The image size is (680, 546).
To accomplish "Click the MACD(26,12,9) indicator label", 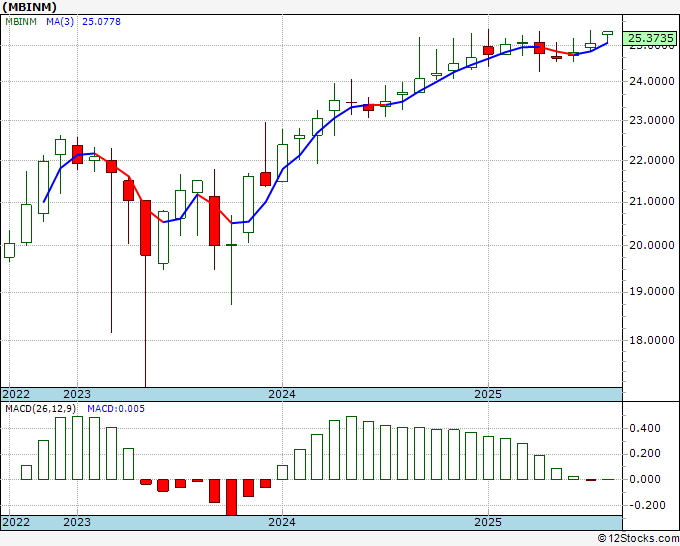I will (40, 409).
